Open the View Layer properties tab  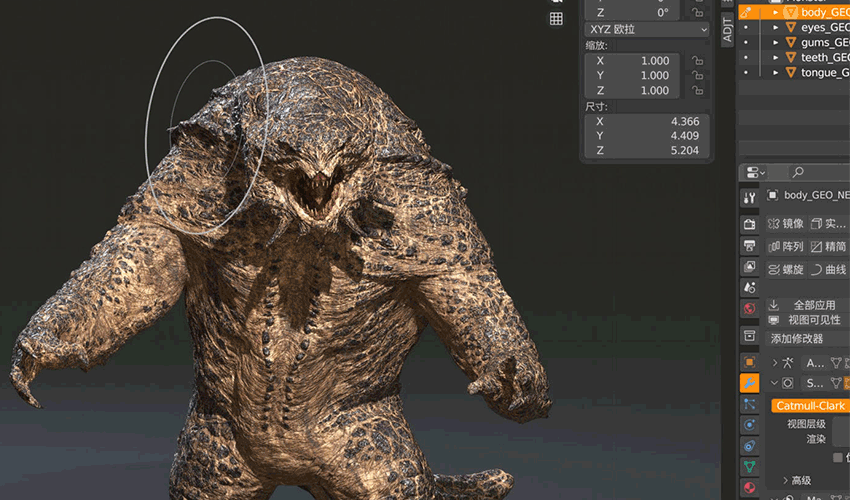point(750,266)
